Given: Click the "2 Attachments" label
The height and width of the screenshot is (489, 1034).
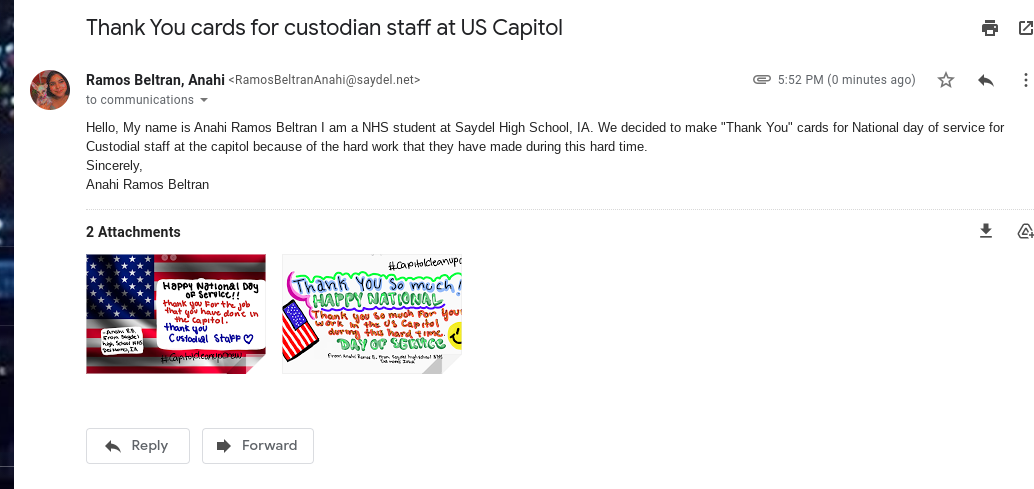Looking at the screenshot, I should (x=133, y=232).
